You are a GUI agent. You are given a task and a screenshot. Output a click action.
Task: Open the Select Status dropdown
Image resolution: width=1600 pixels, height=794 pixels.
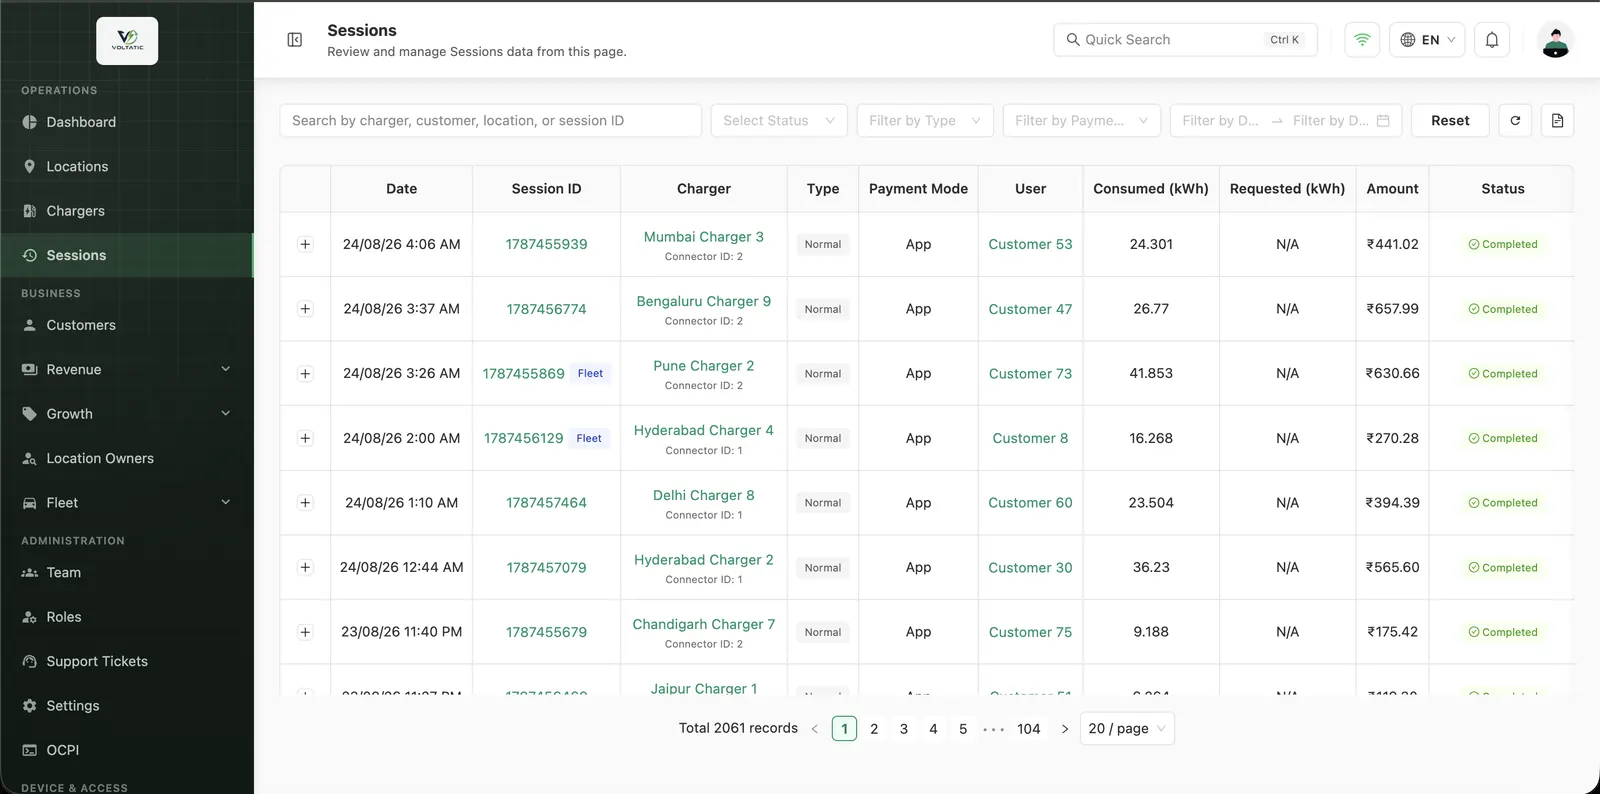click(779, 121)
